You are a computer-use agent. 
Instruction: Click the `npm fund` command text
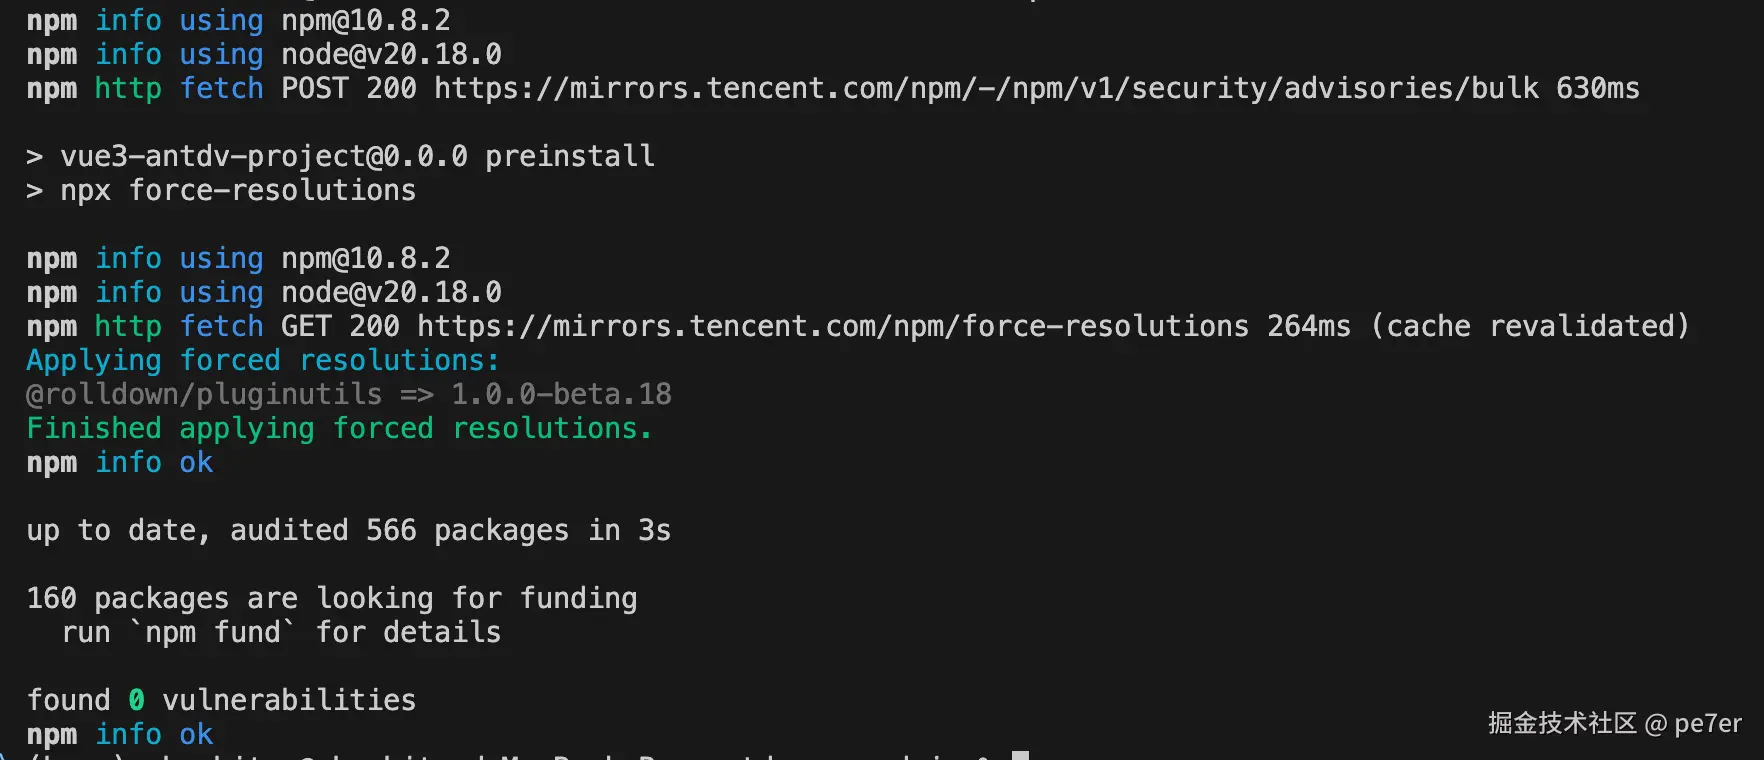(x=213, y=632)
